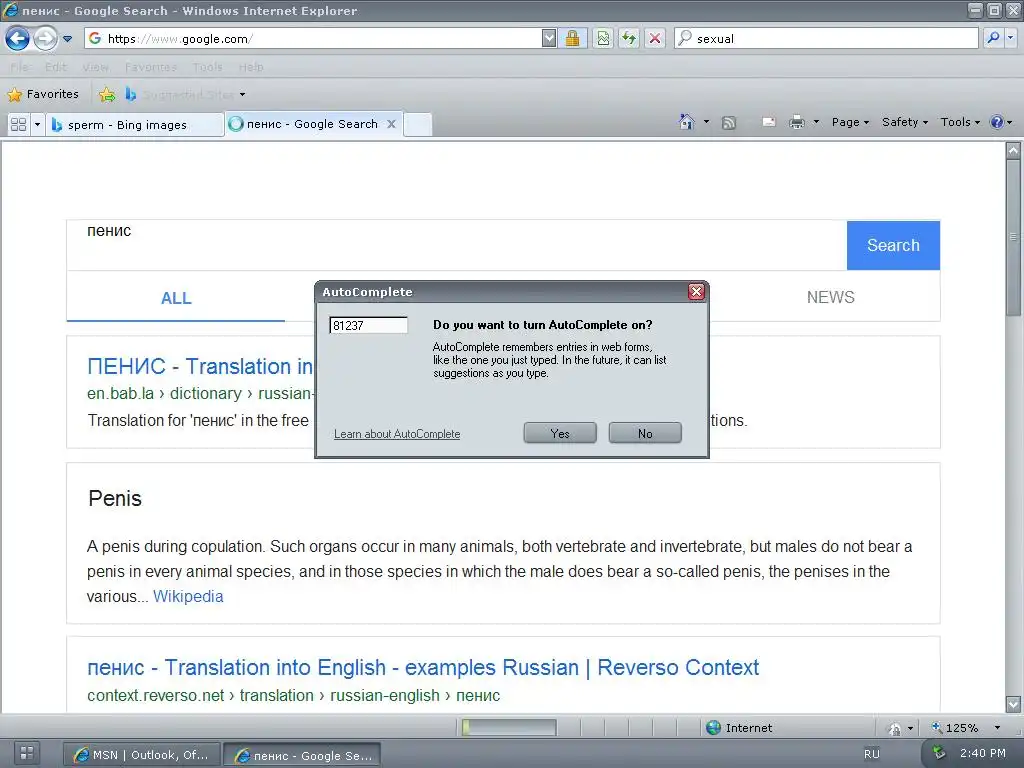Open the Safety command menu

tap(904, 122)
